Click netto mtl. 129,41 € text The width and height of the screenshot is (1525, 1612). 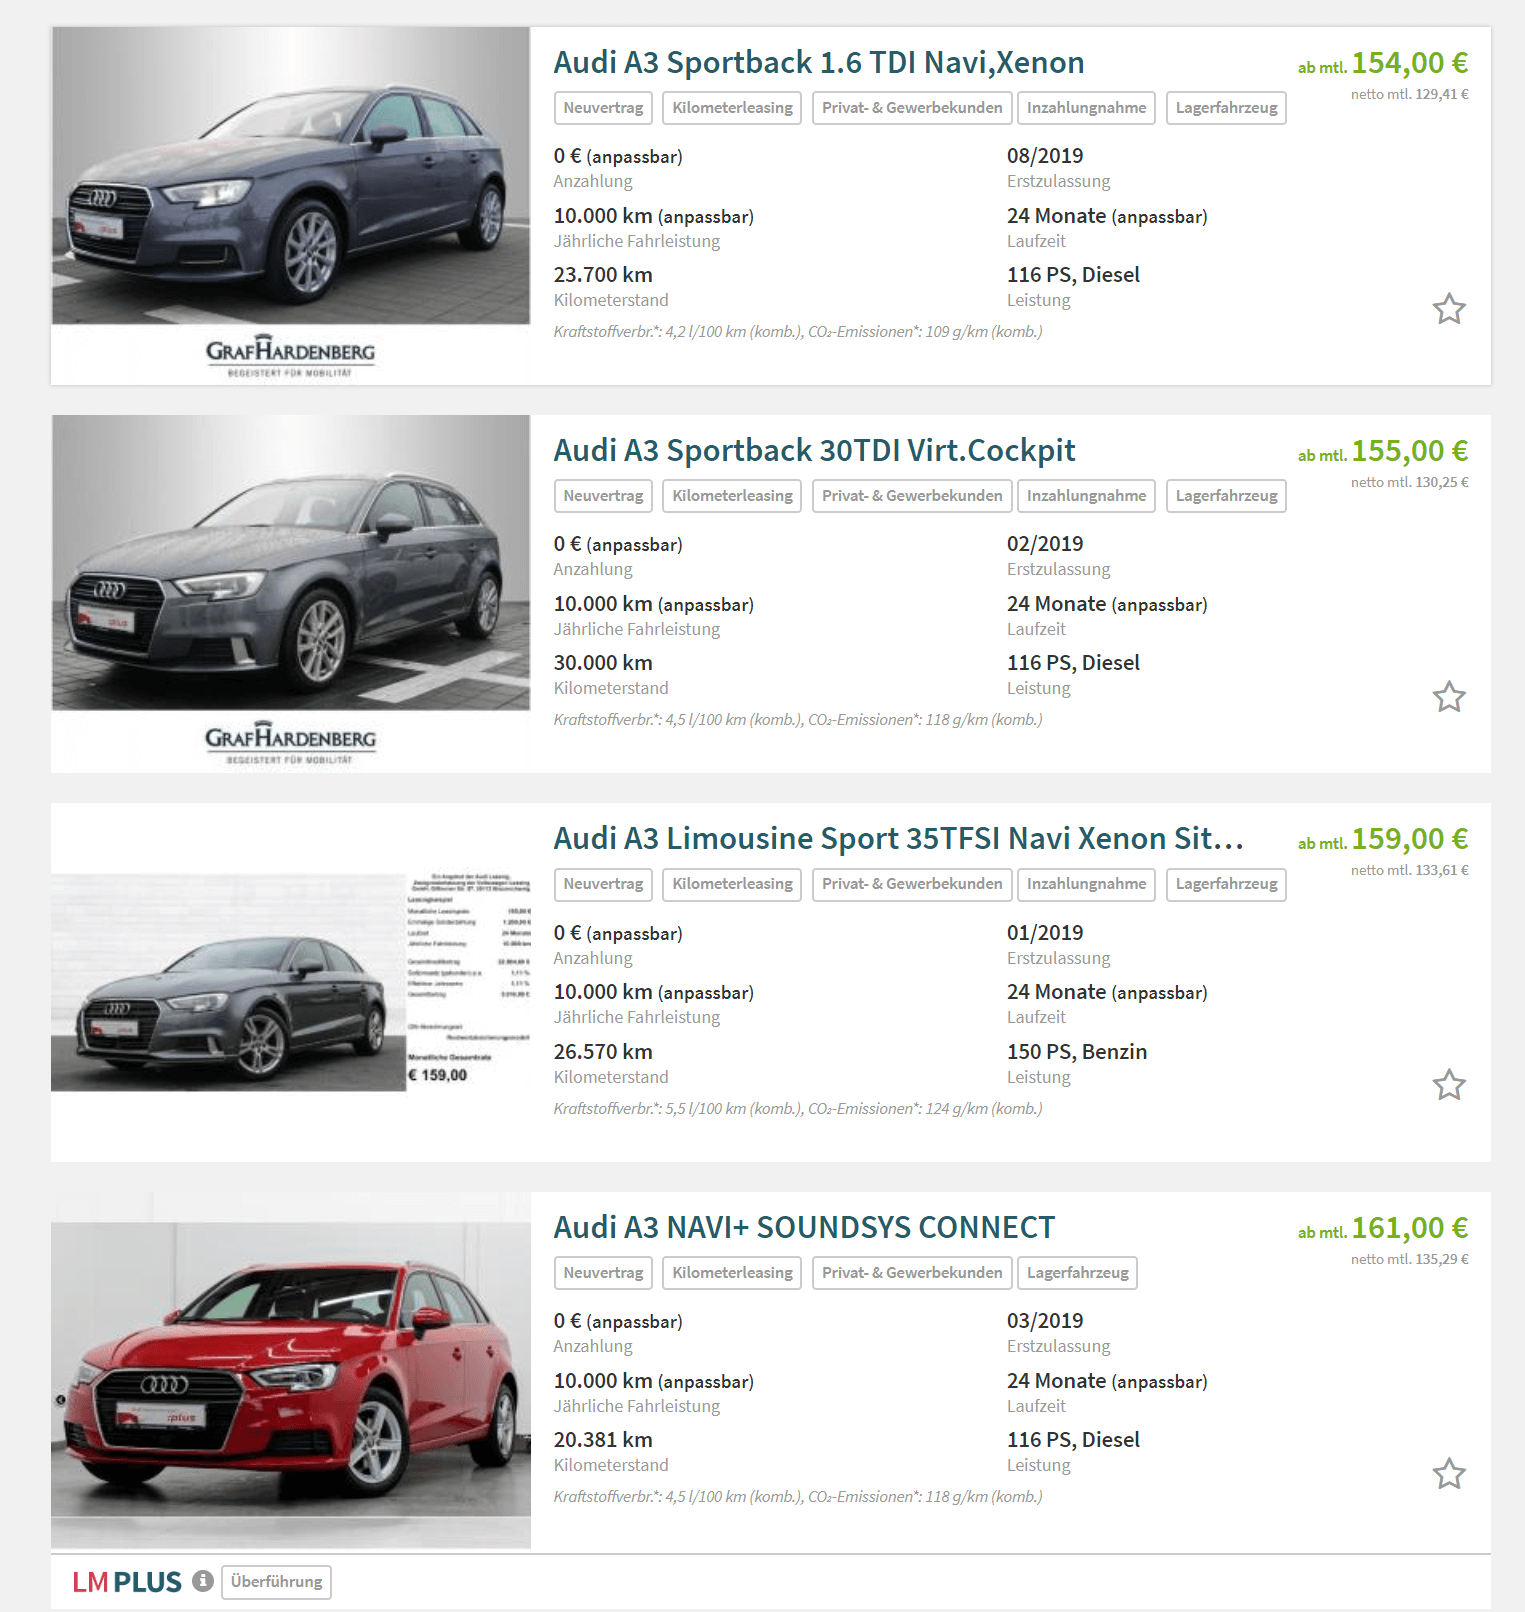click(1409, 94)
